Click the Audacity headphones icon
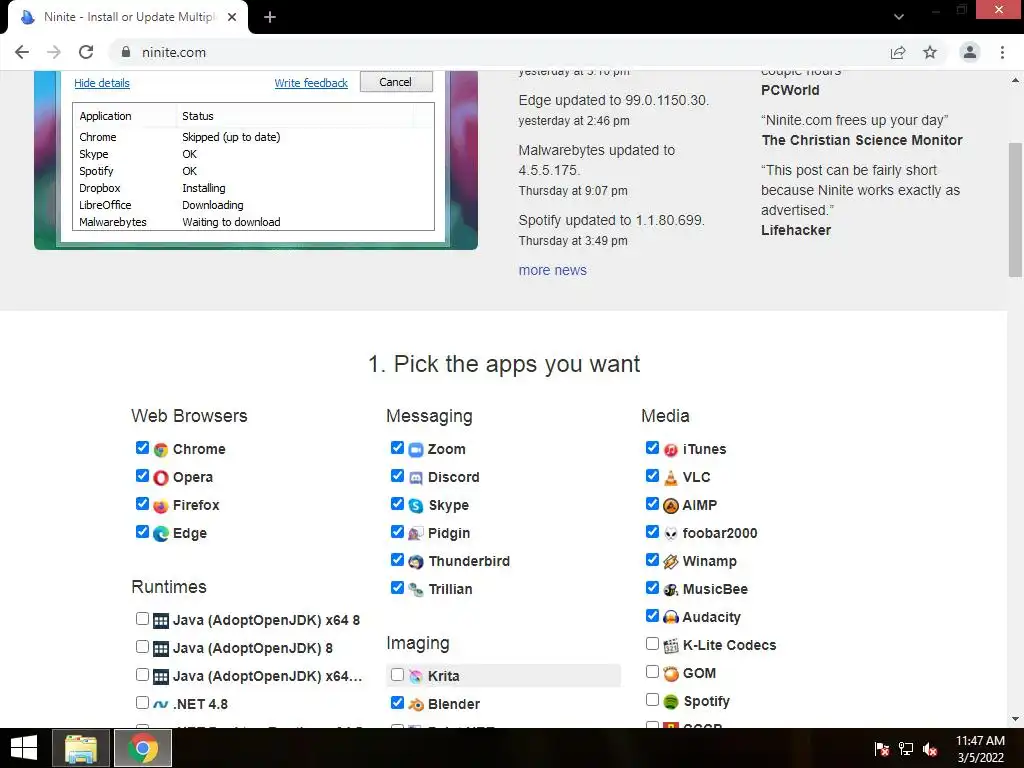 pyautogui.click(x=671, y=618)
